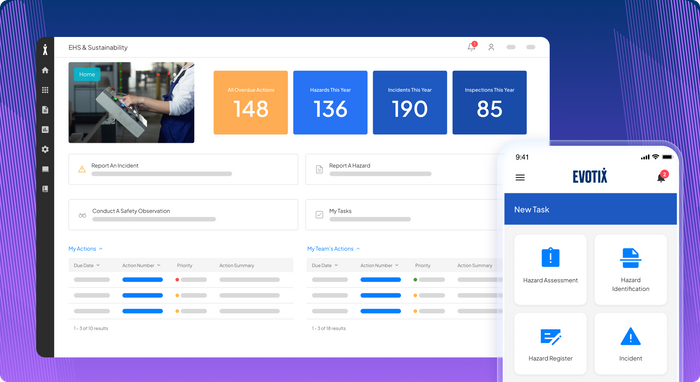The image size is (700, 382).
Task: Click the My Tasks checkbox icon
Action: coord(319,215)
